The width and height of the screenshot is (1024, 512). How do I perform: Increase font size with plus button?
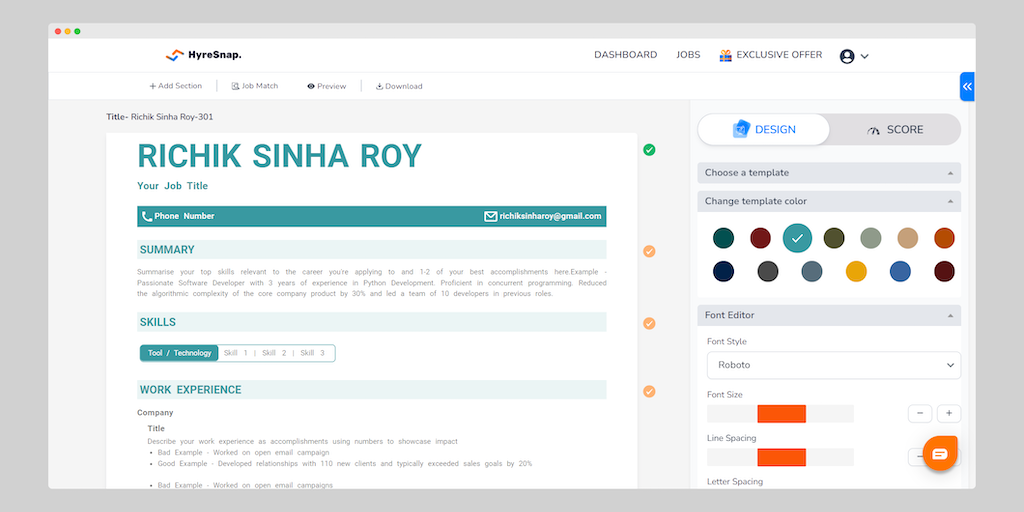pyautogui.click(x=949, y=413)
